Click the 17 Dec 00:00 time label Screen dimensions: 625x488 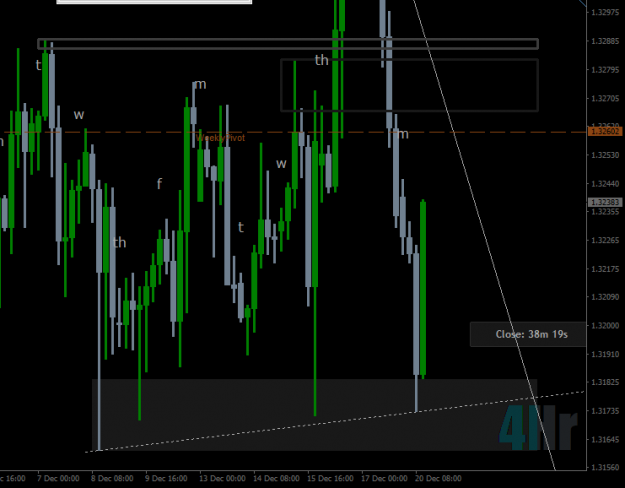tap(384, 478)
